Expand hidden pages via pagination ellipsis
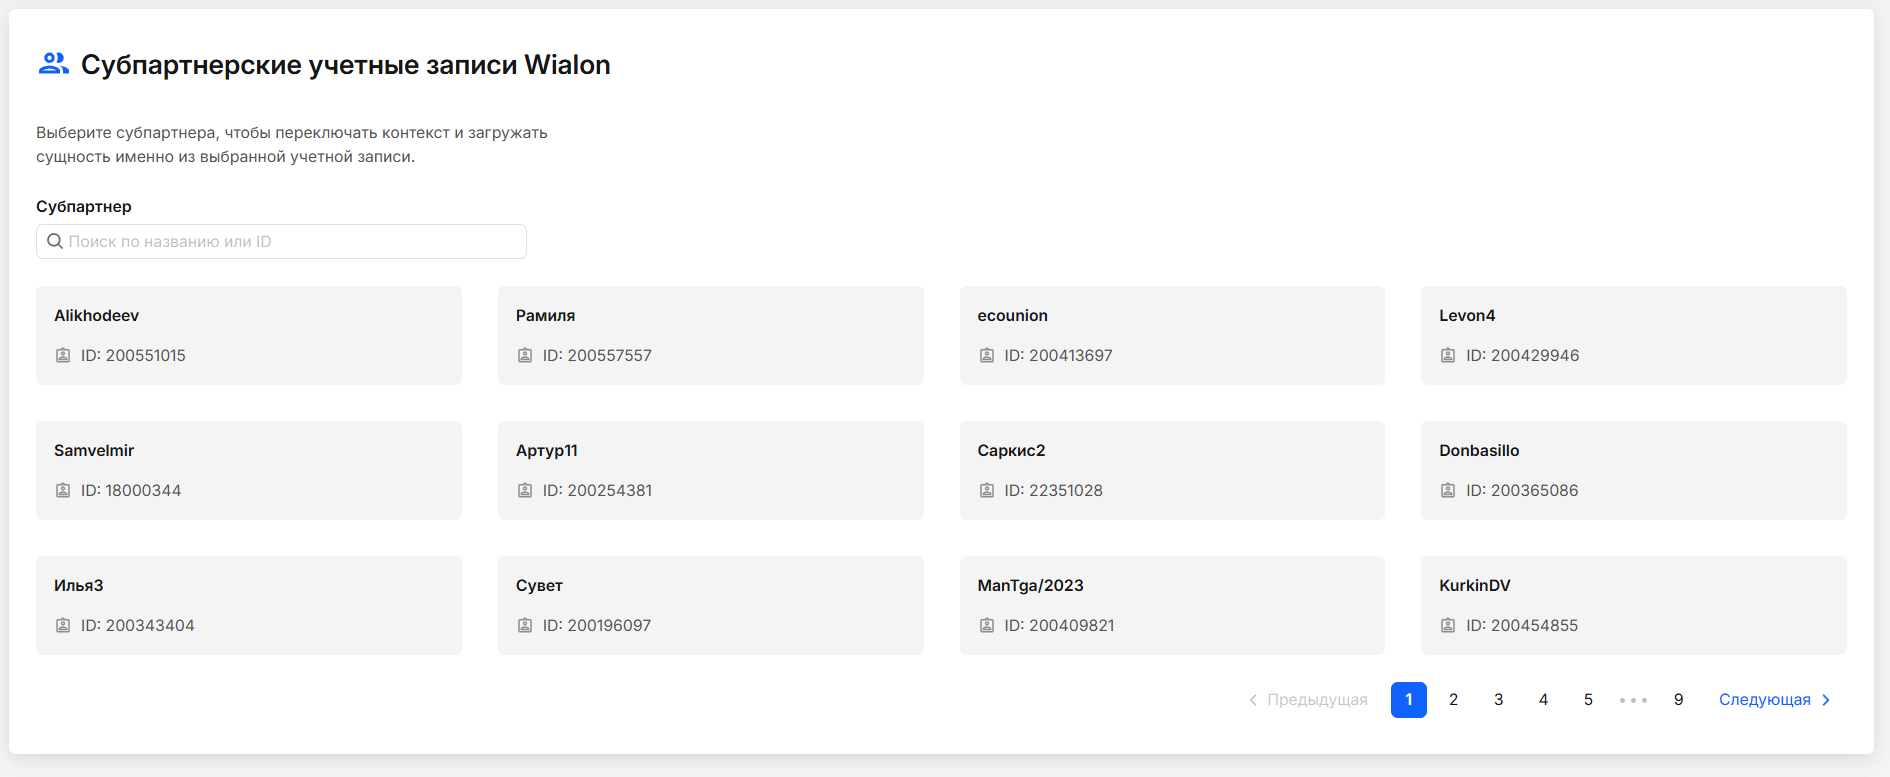Screen dimensions: 1890x777 (1633, 700)
